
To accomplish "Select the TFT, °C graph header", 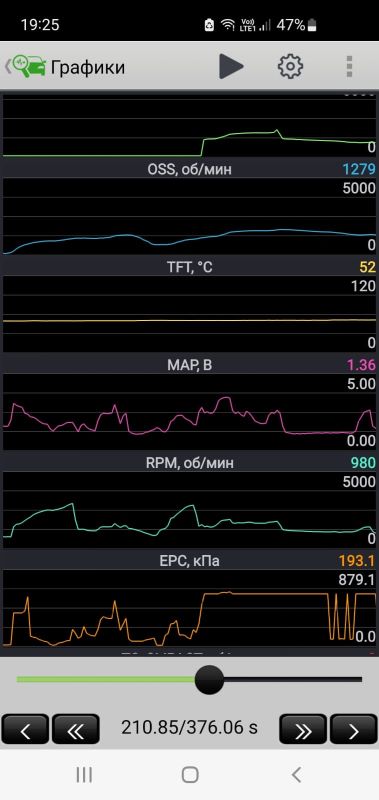I will (x=189, y=267).
